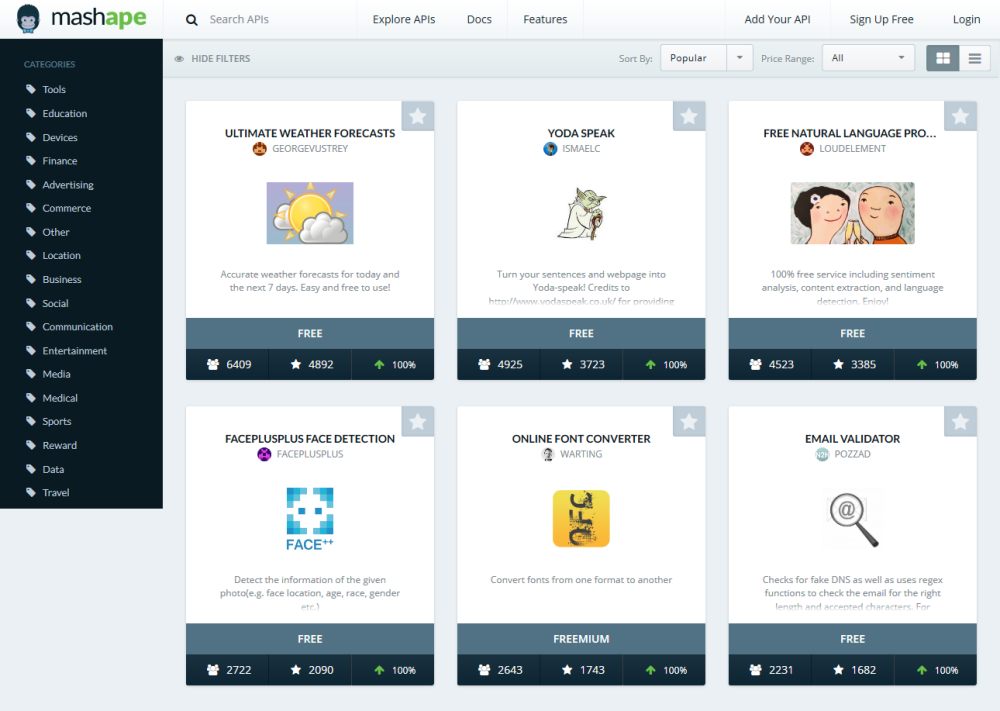Star the FacePlusPlus Face Detection card

click(x=418, y=421)
